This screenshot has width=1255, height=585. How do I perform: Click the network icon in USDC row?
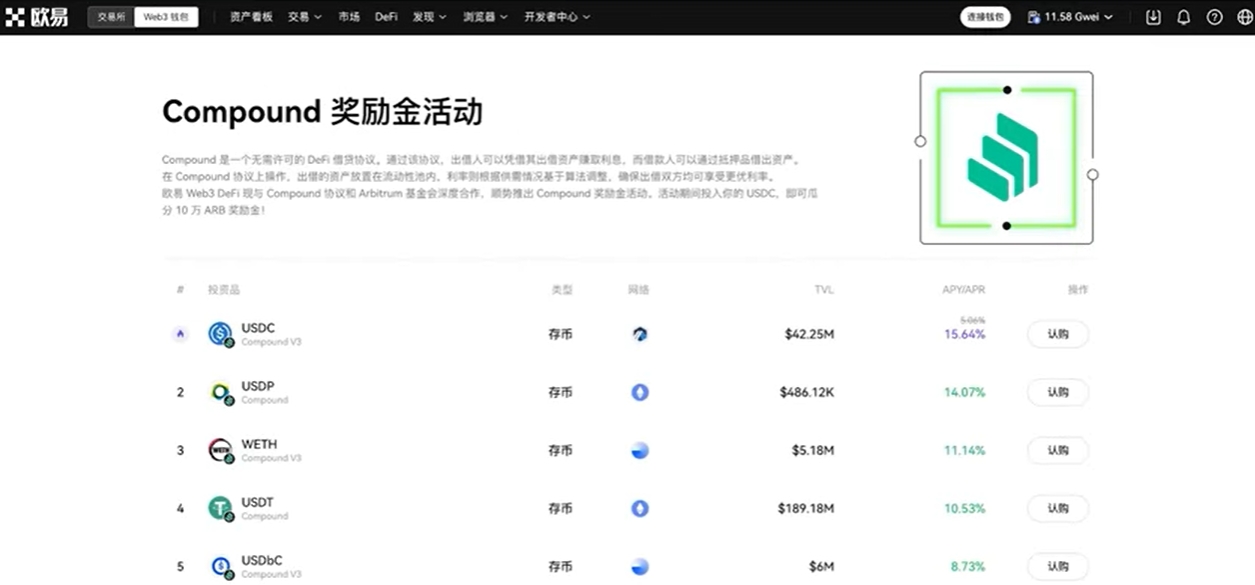640,334
